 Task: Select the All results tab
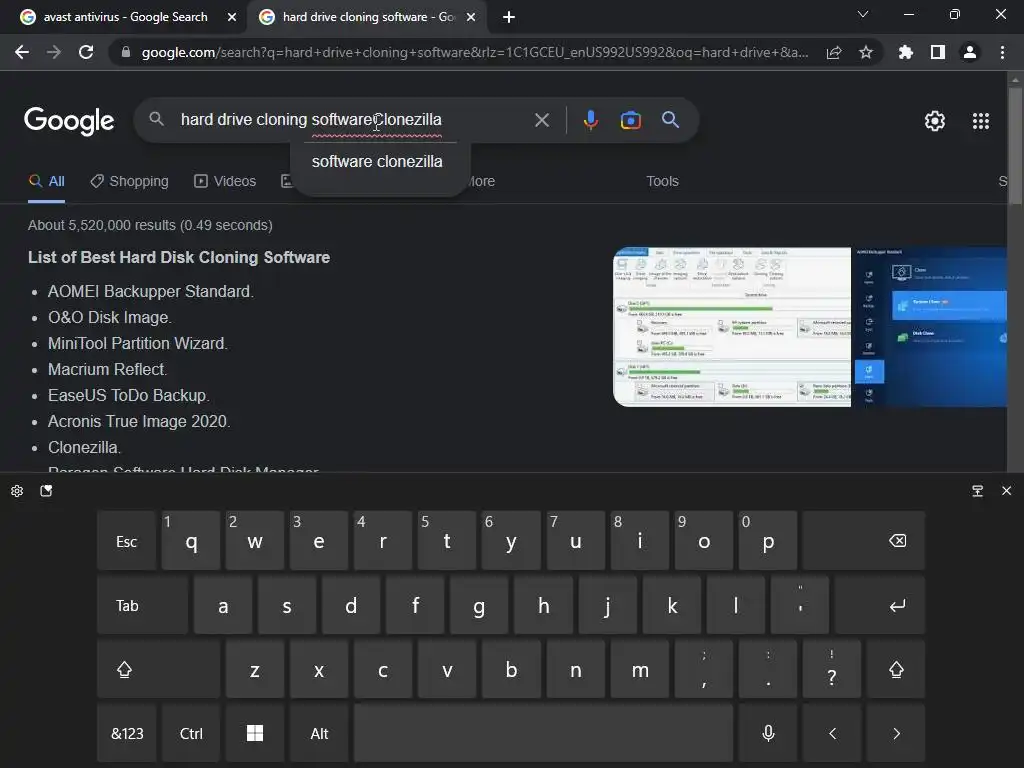[46, 182]
